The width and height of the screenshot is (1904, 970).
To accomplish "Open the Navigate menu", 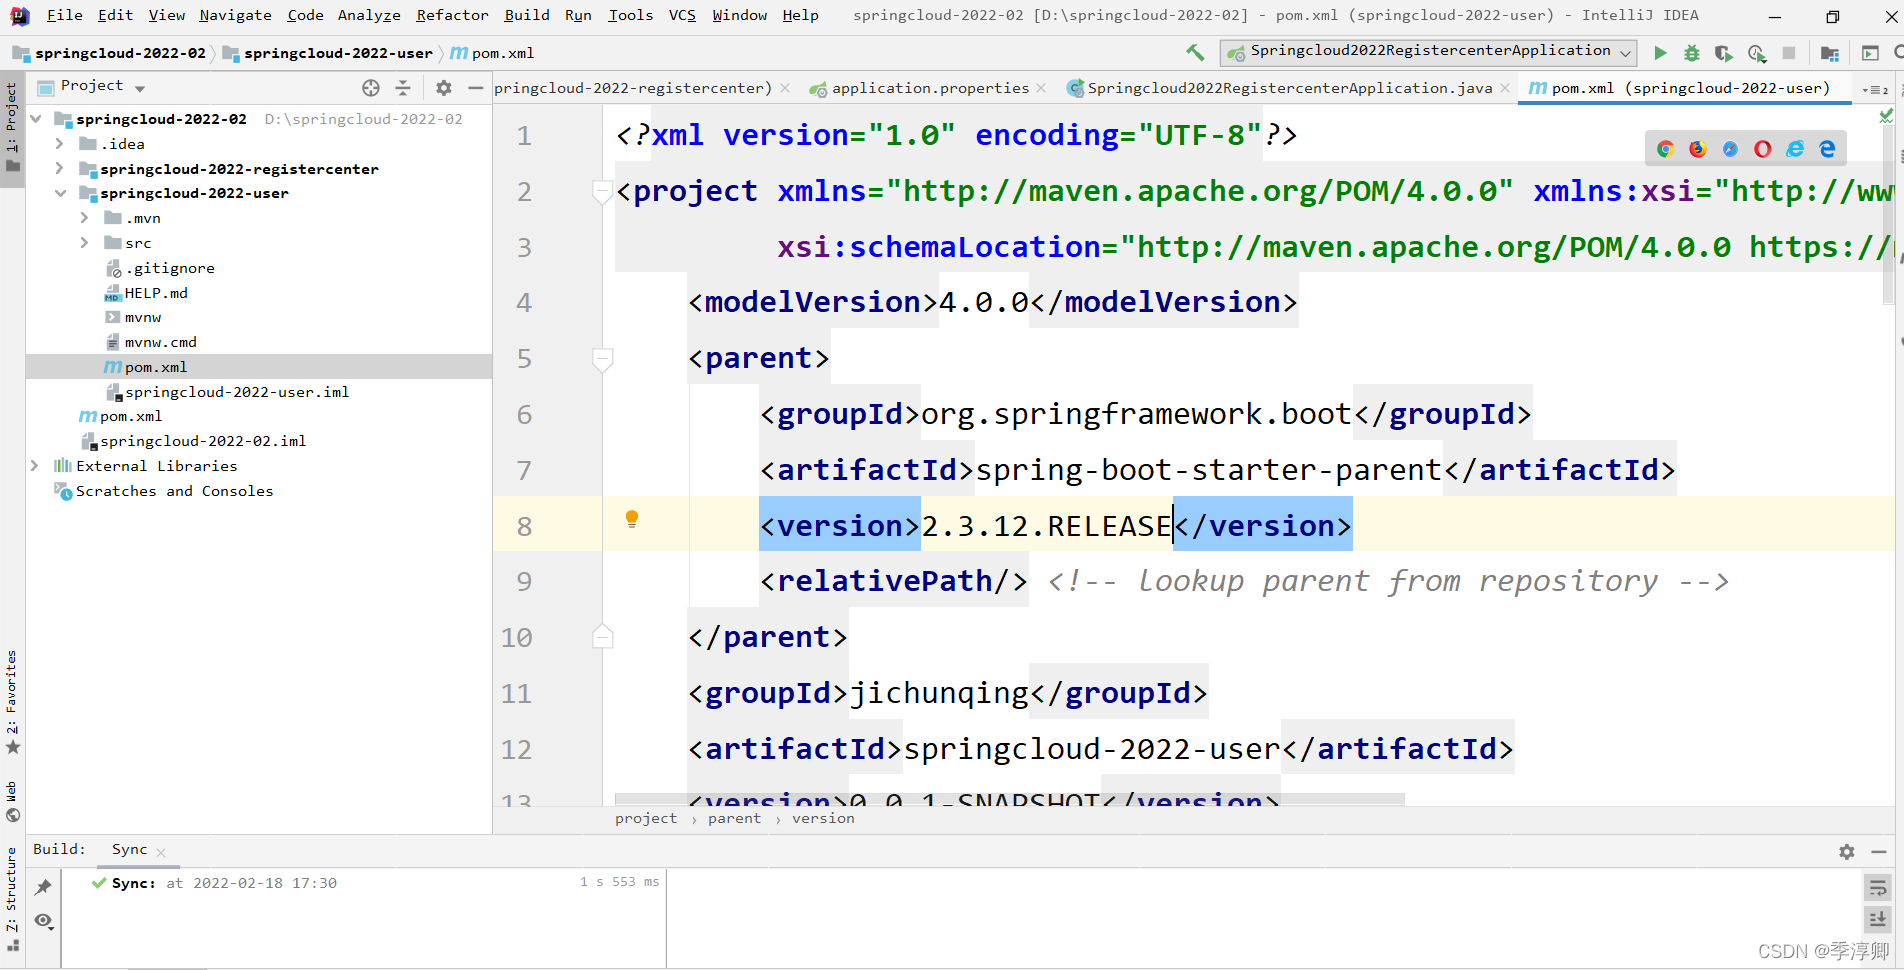I will point(235,15).
